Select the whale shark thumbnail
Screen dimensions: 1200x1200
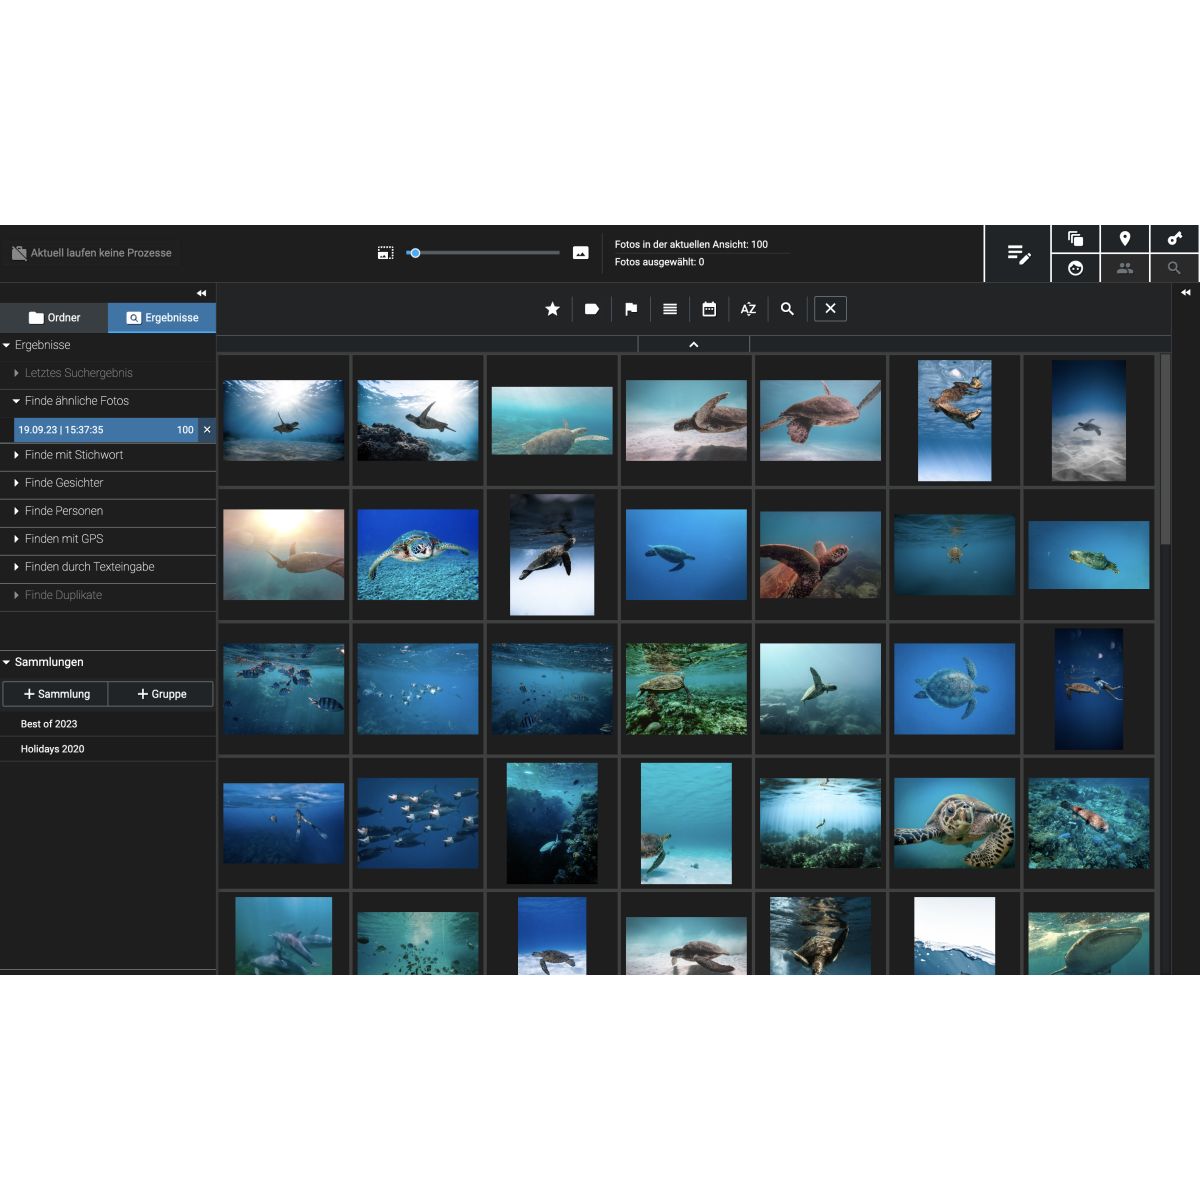point(1089,943)
